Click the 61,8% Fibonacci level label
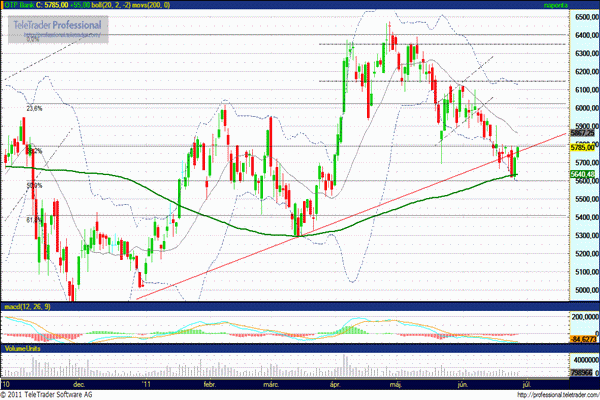Viewport: 600px width, 400px height. pyautogui.click(x=35, y=219)
